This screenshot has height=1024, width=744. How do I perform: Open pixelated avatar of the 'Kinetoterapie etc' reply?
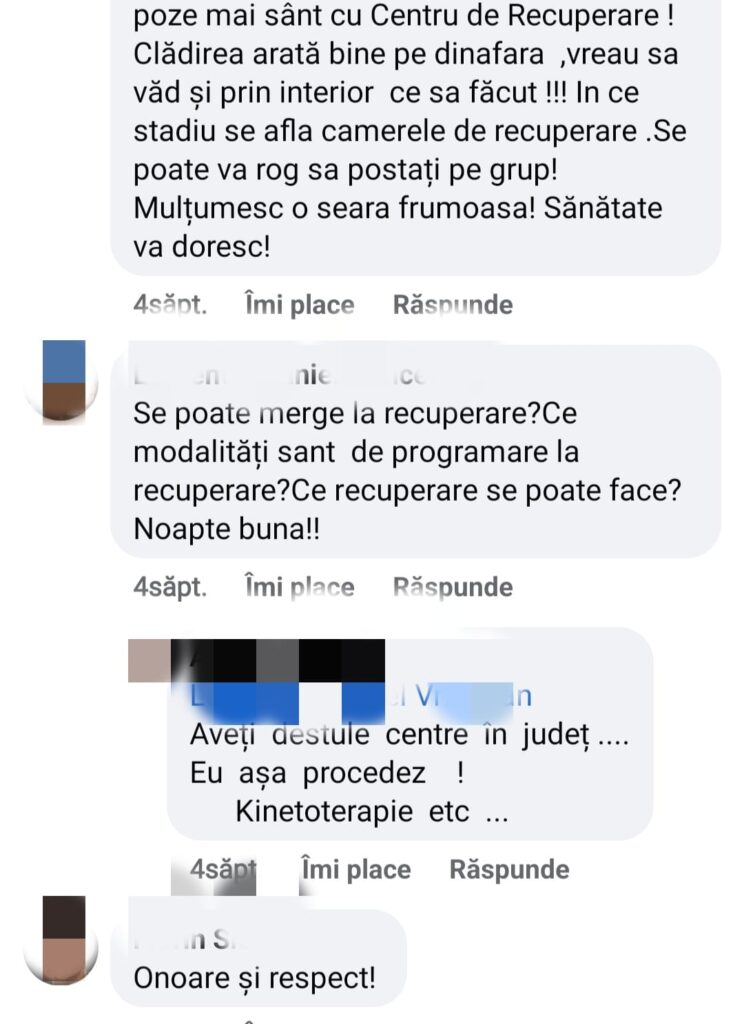149,661
